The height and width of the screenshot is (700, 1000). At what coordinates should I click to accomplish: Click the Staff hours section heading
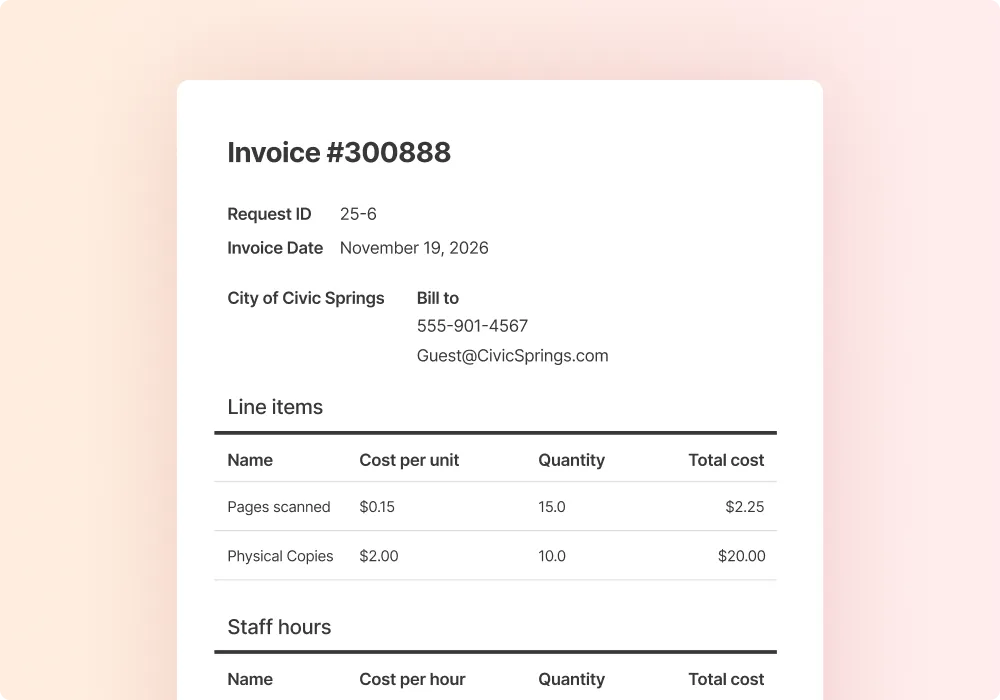coord(279,627)
